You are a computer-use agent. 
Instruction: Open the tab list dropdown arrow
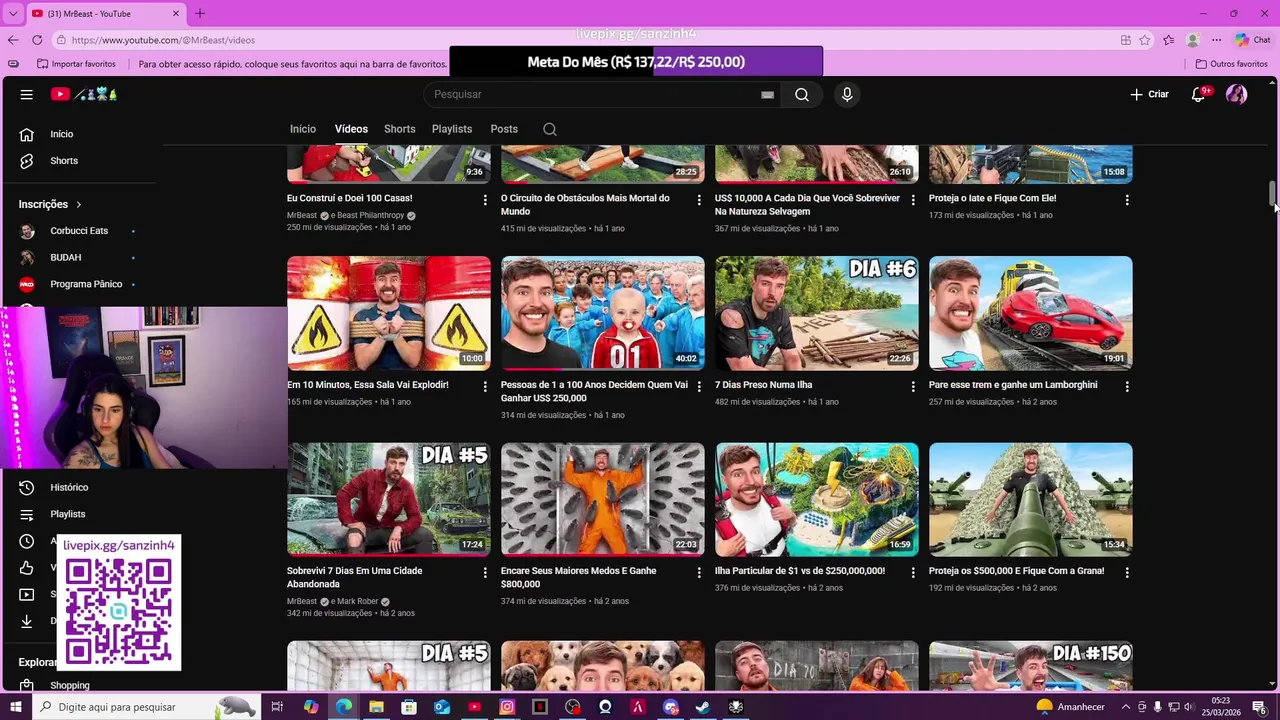click(x=13, y=13)
